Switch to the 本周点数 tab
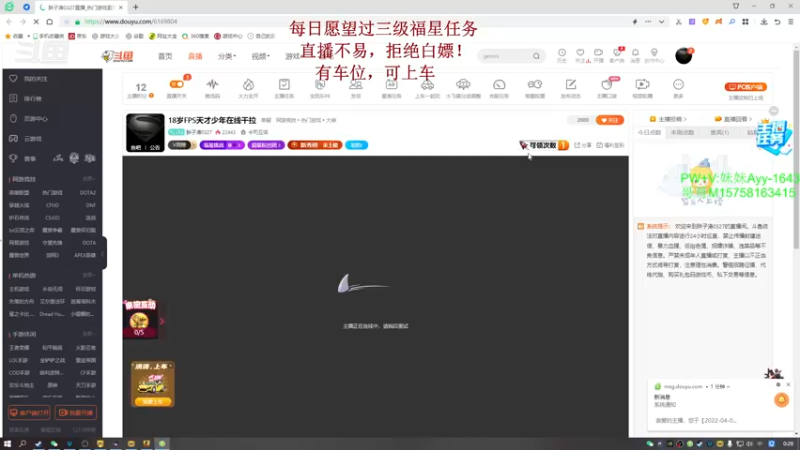 (x=682, y=132)
